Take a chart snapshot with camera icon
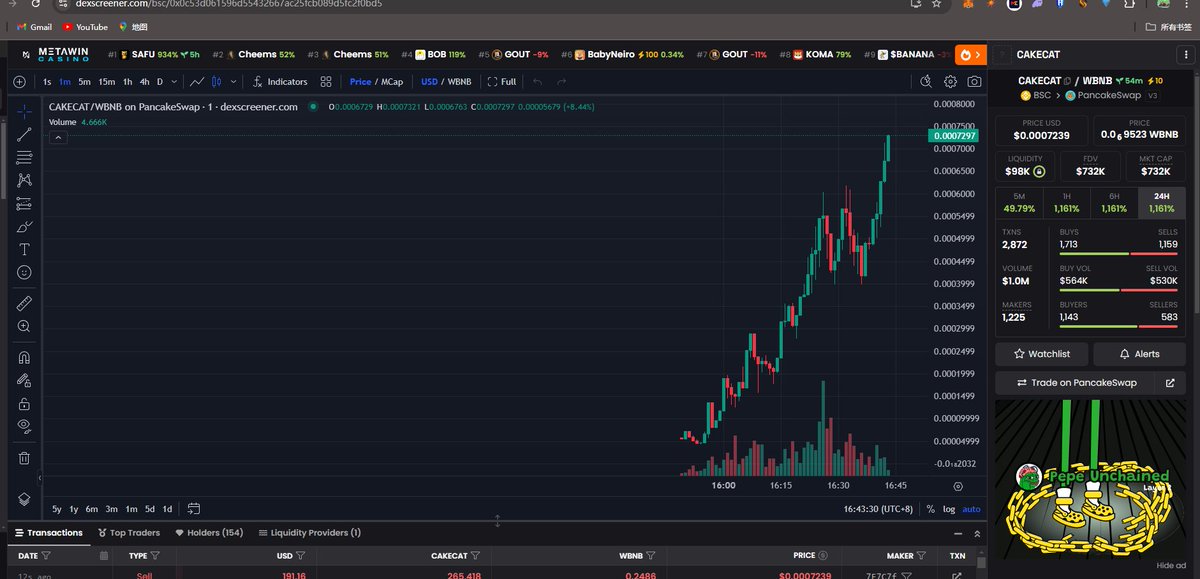This screenshot has width=1200, height=579. pyautogui.click(x=974, y=82)
